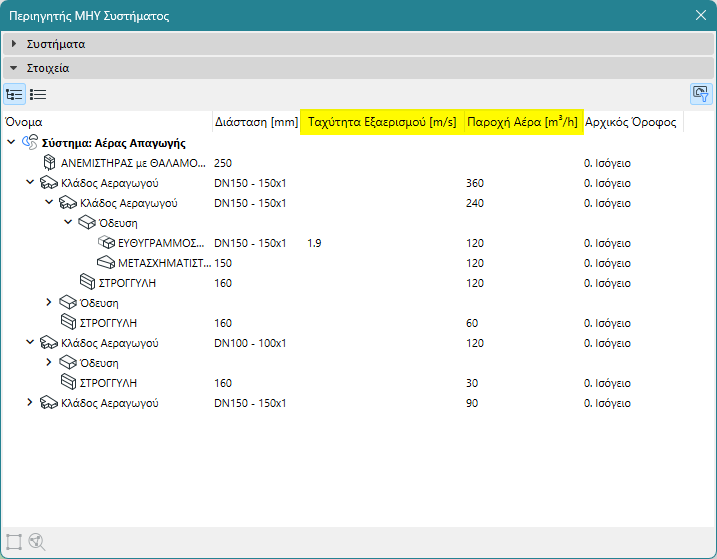The width and height of the screenshot is (717, 559).
Task: Collapse the DN100 Κλάδος Αεραγωγού
Action: click(30, 342)
